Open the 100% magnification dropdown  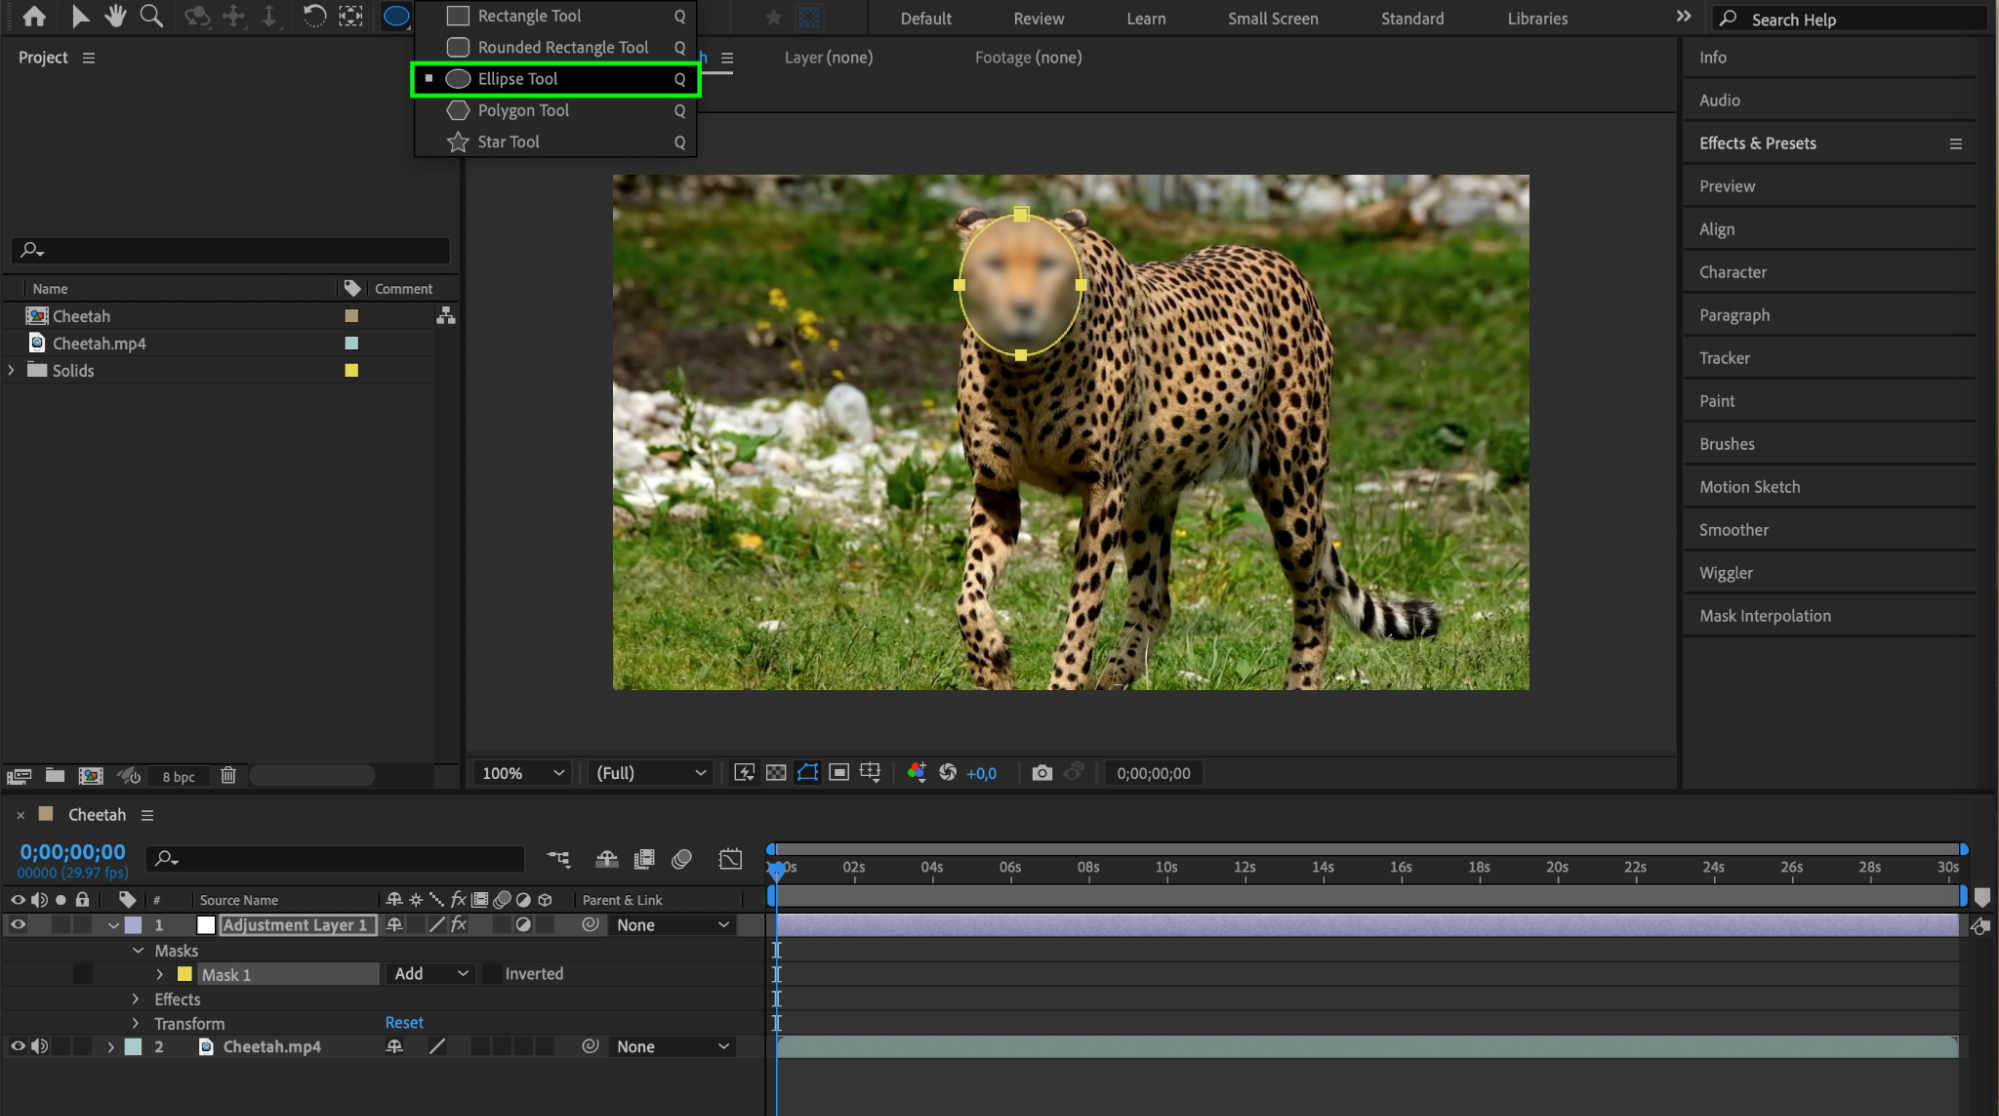[x=523, y=773]
